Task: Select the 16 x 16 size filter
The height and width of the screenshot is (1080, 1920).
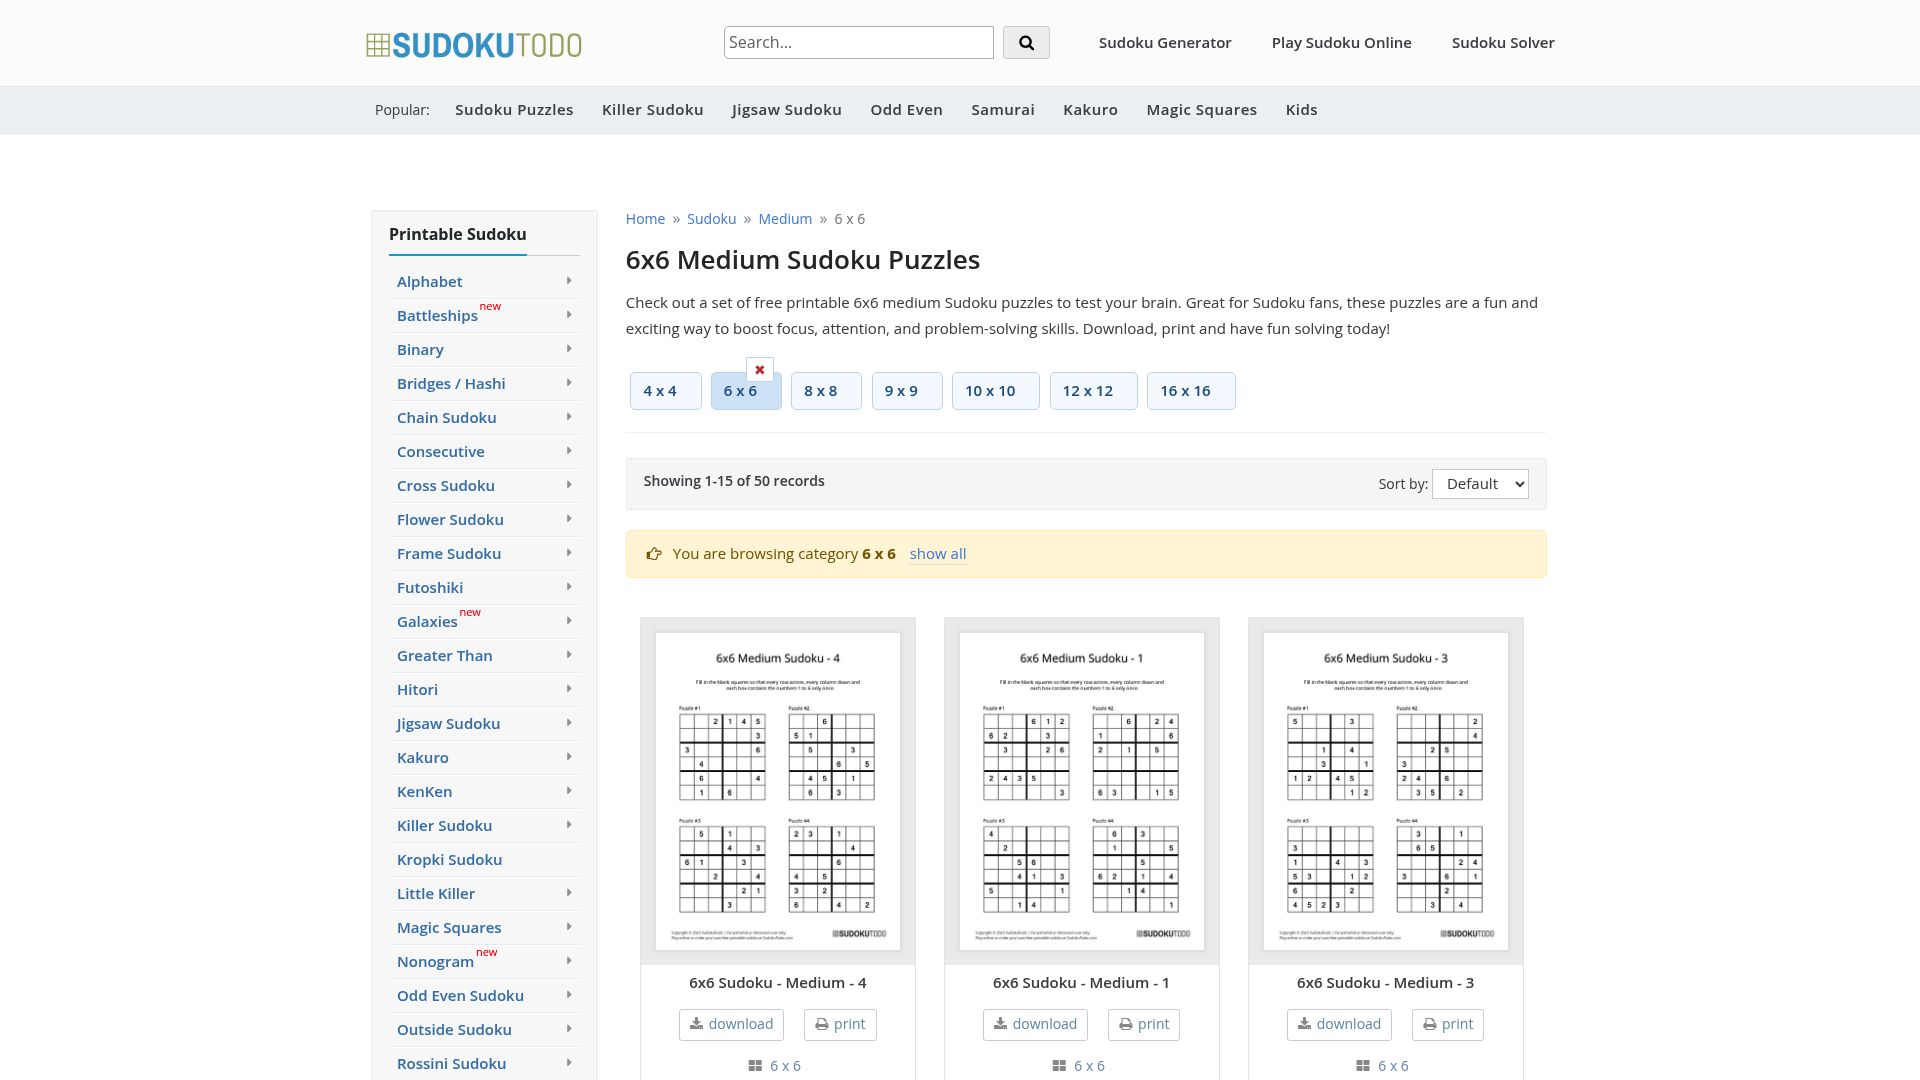Action: point(1191,391)
